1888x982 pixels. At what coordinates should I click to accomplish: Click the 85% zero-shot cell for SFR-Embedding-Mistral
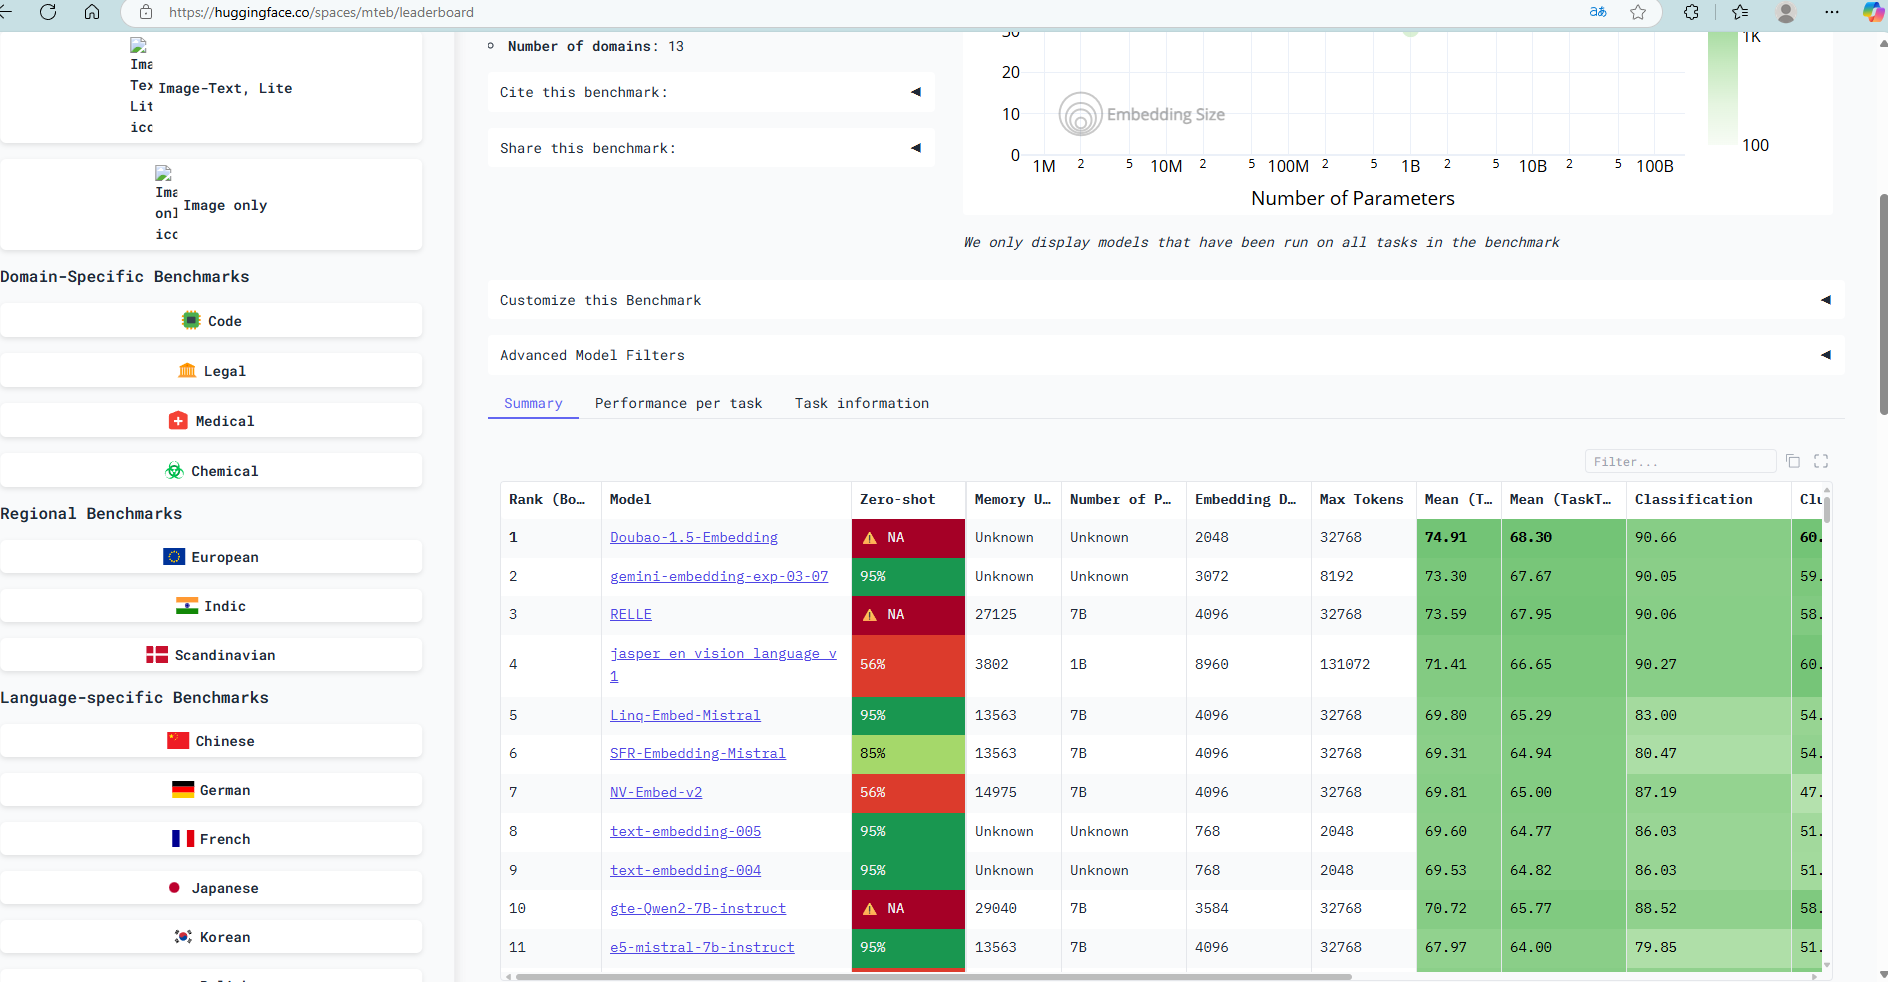pos(908,753)
